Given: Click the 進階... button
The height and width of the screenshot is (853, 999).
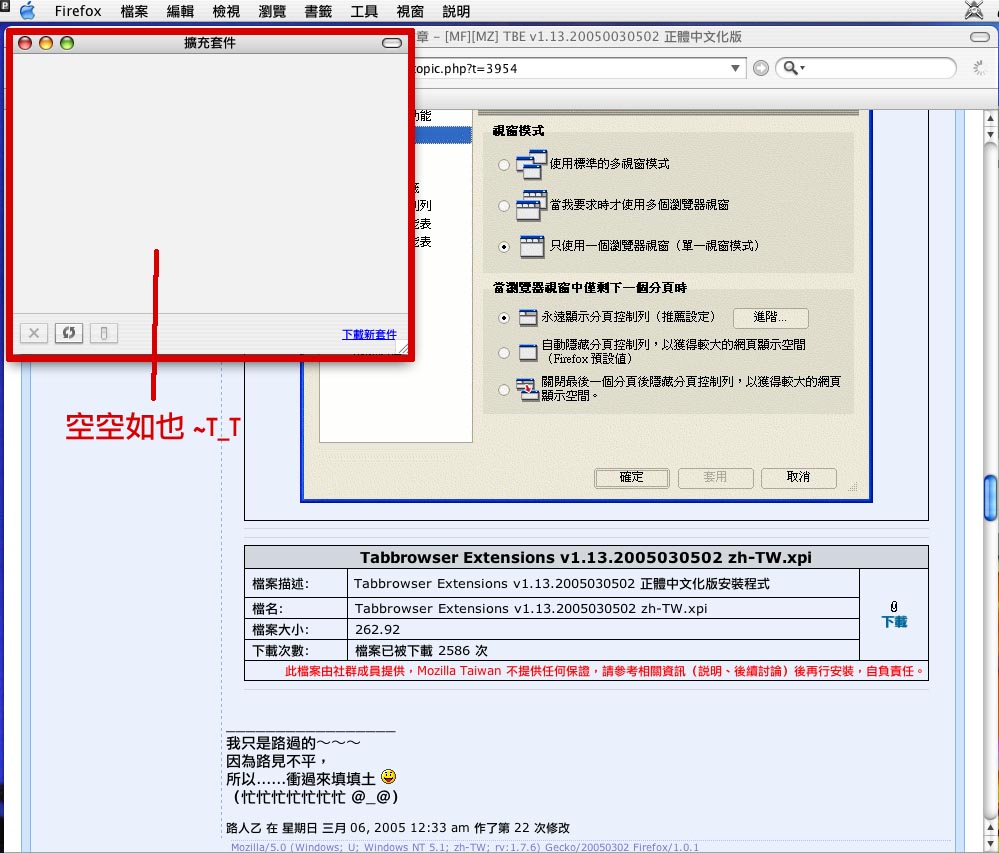Looking at the screenshot, I should 770,317.
